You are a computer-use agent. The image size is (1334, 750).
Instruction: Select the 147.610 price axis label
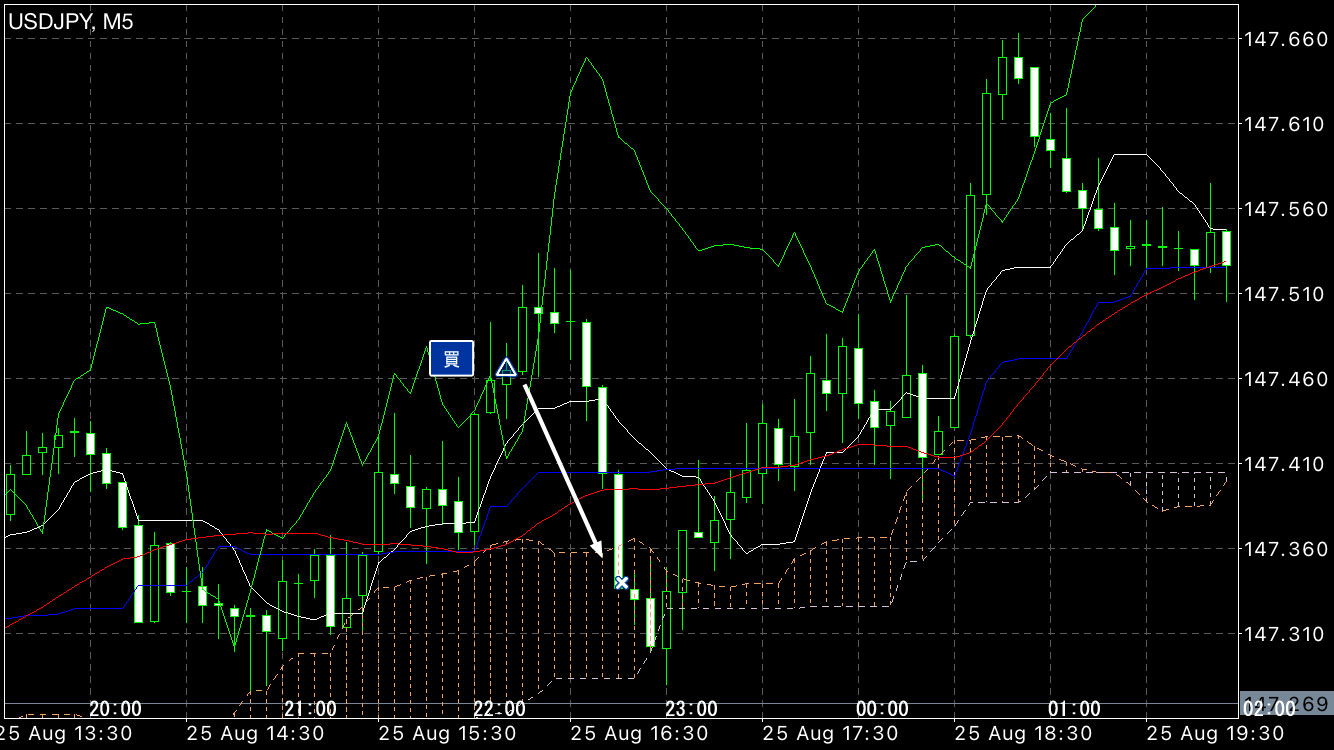tap(1286, 124)
